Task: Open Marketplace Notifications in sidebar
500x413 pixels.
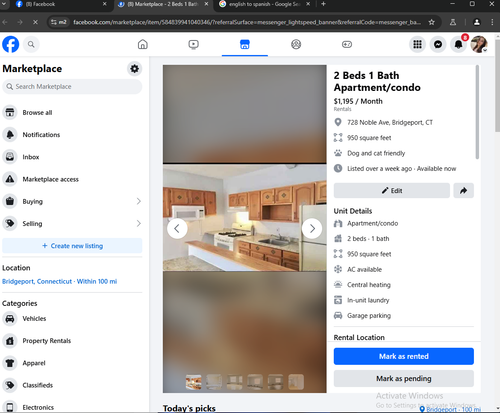Action: 72,135
